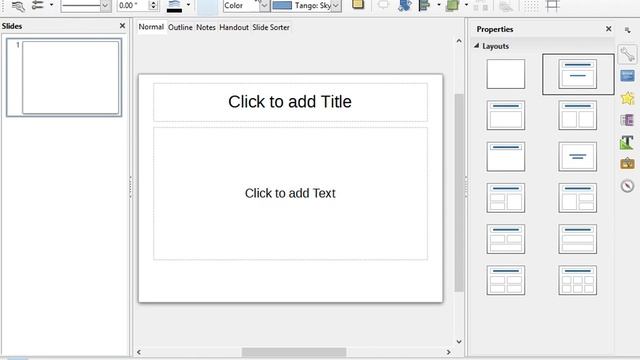Image resolution: width=640 pixels, height=360 pixels.
Task: Open the Custom Animation star icon deck
Action: tap(627, 98)
